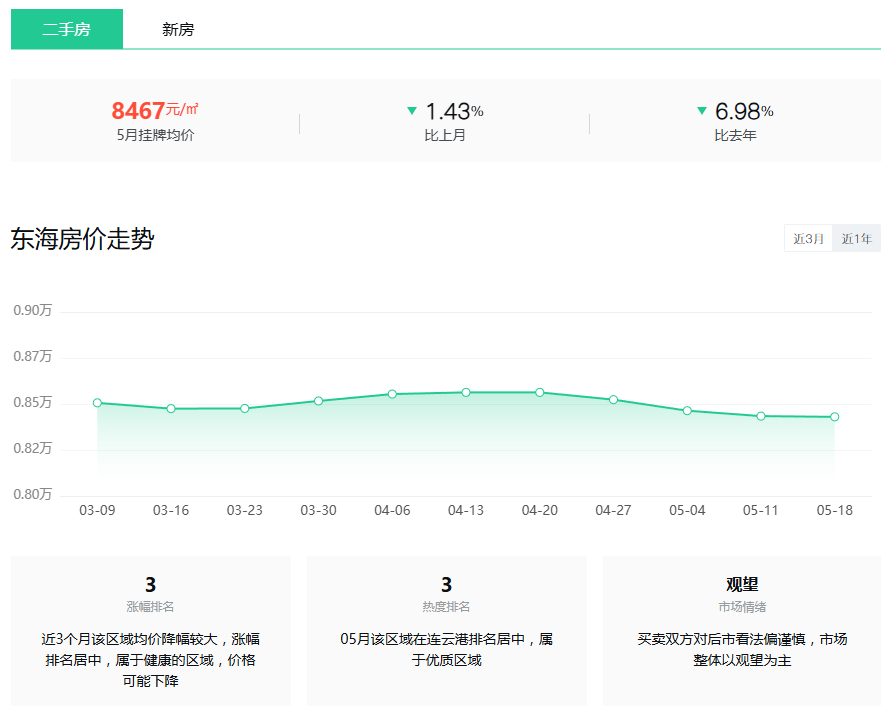Click the 0.80万 axis label

click(32, 494)
